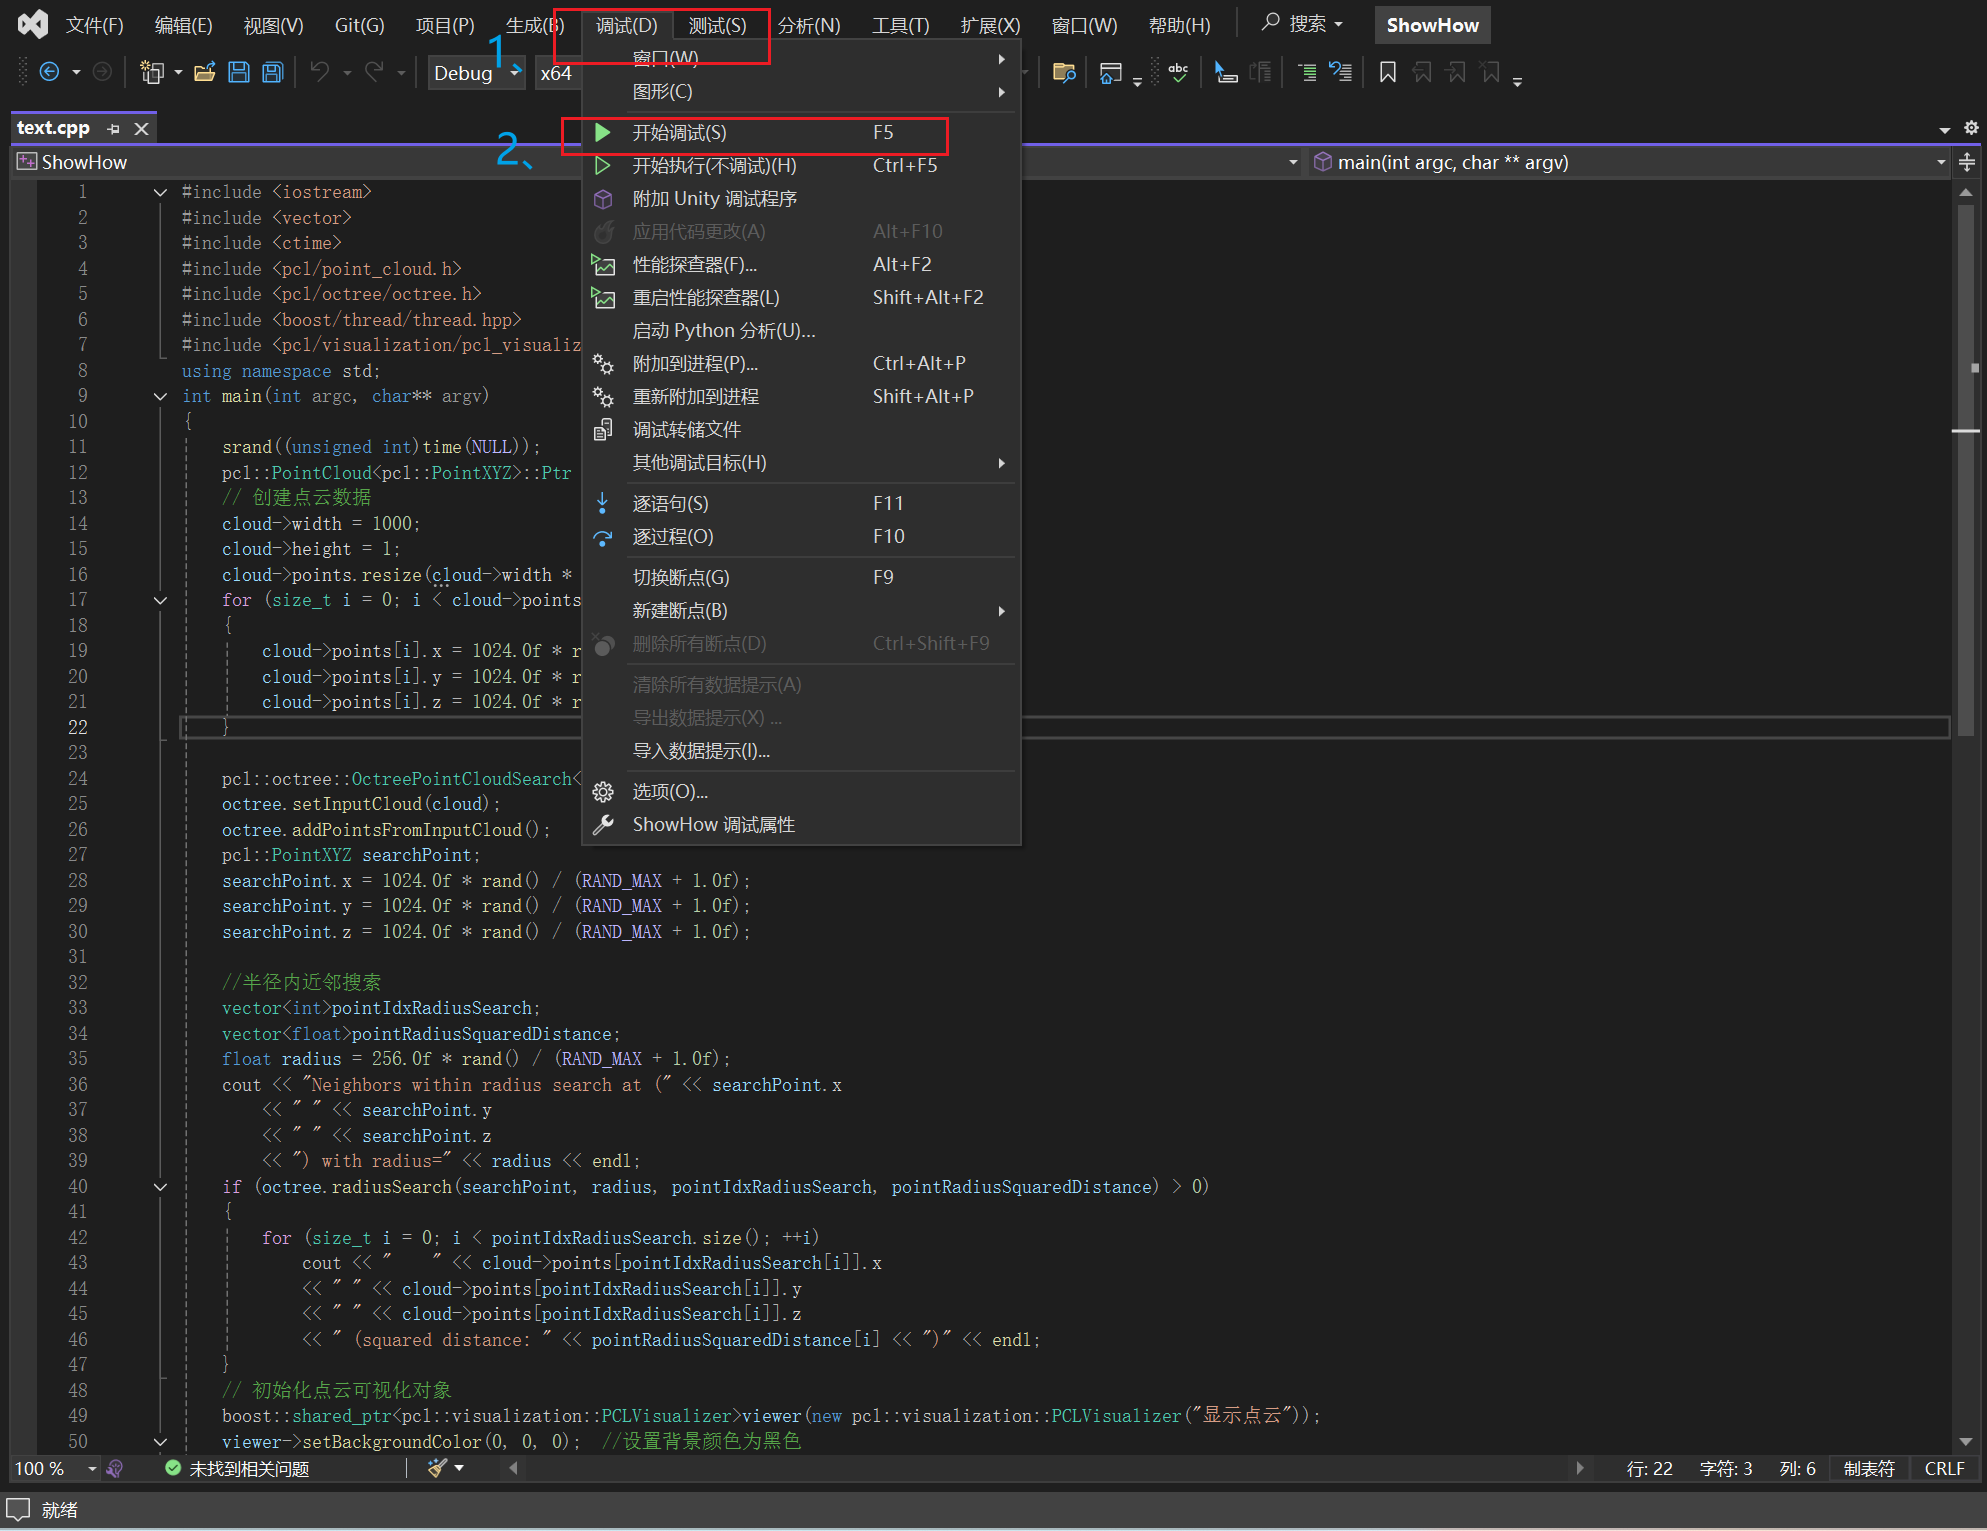1987x1531 pixels.
Task: Open editor settings gear icon
Action: pos(1971,128)
